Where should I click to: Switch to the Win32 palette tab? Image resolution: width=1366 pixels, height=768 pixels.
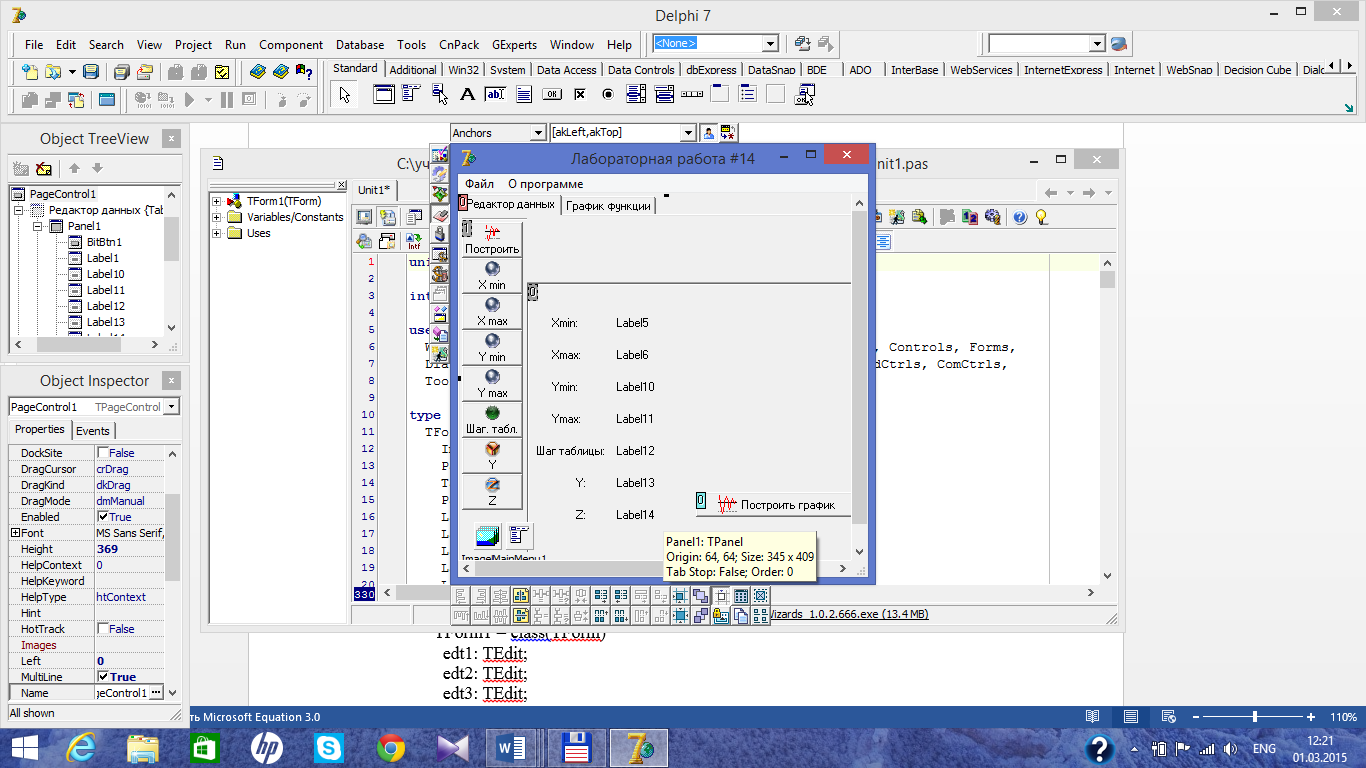point(464,70)
